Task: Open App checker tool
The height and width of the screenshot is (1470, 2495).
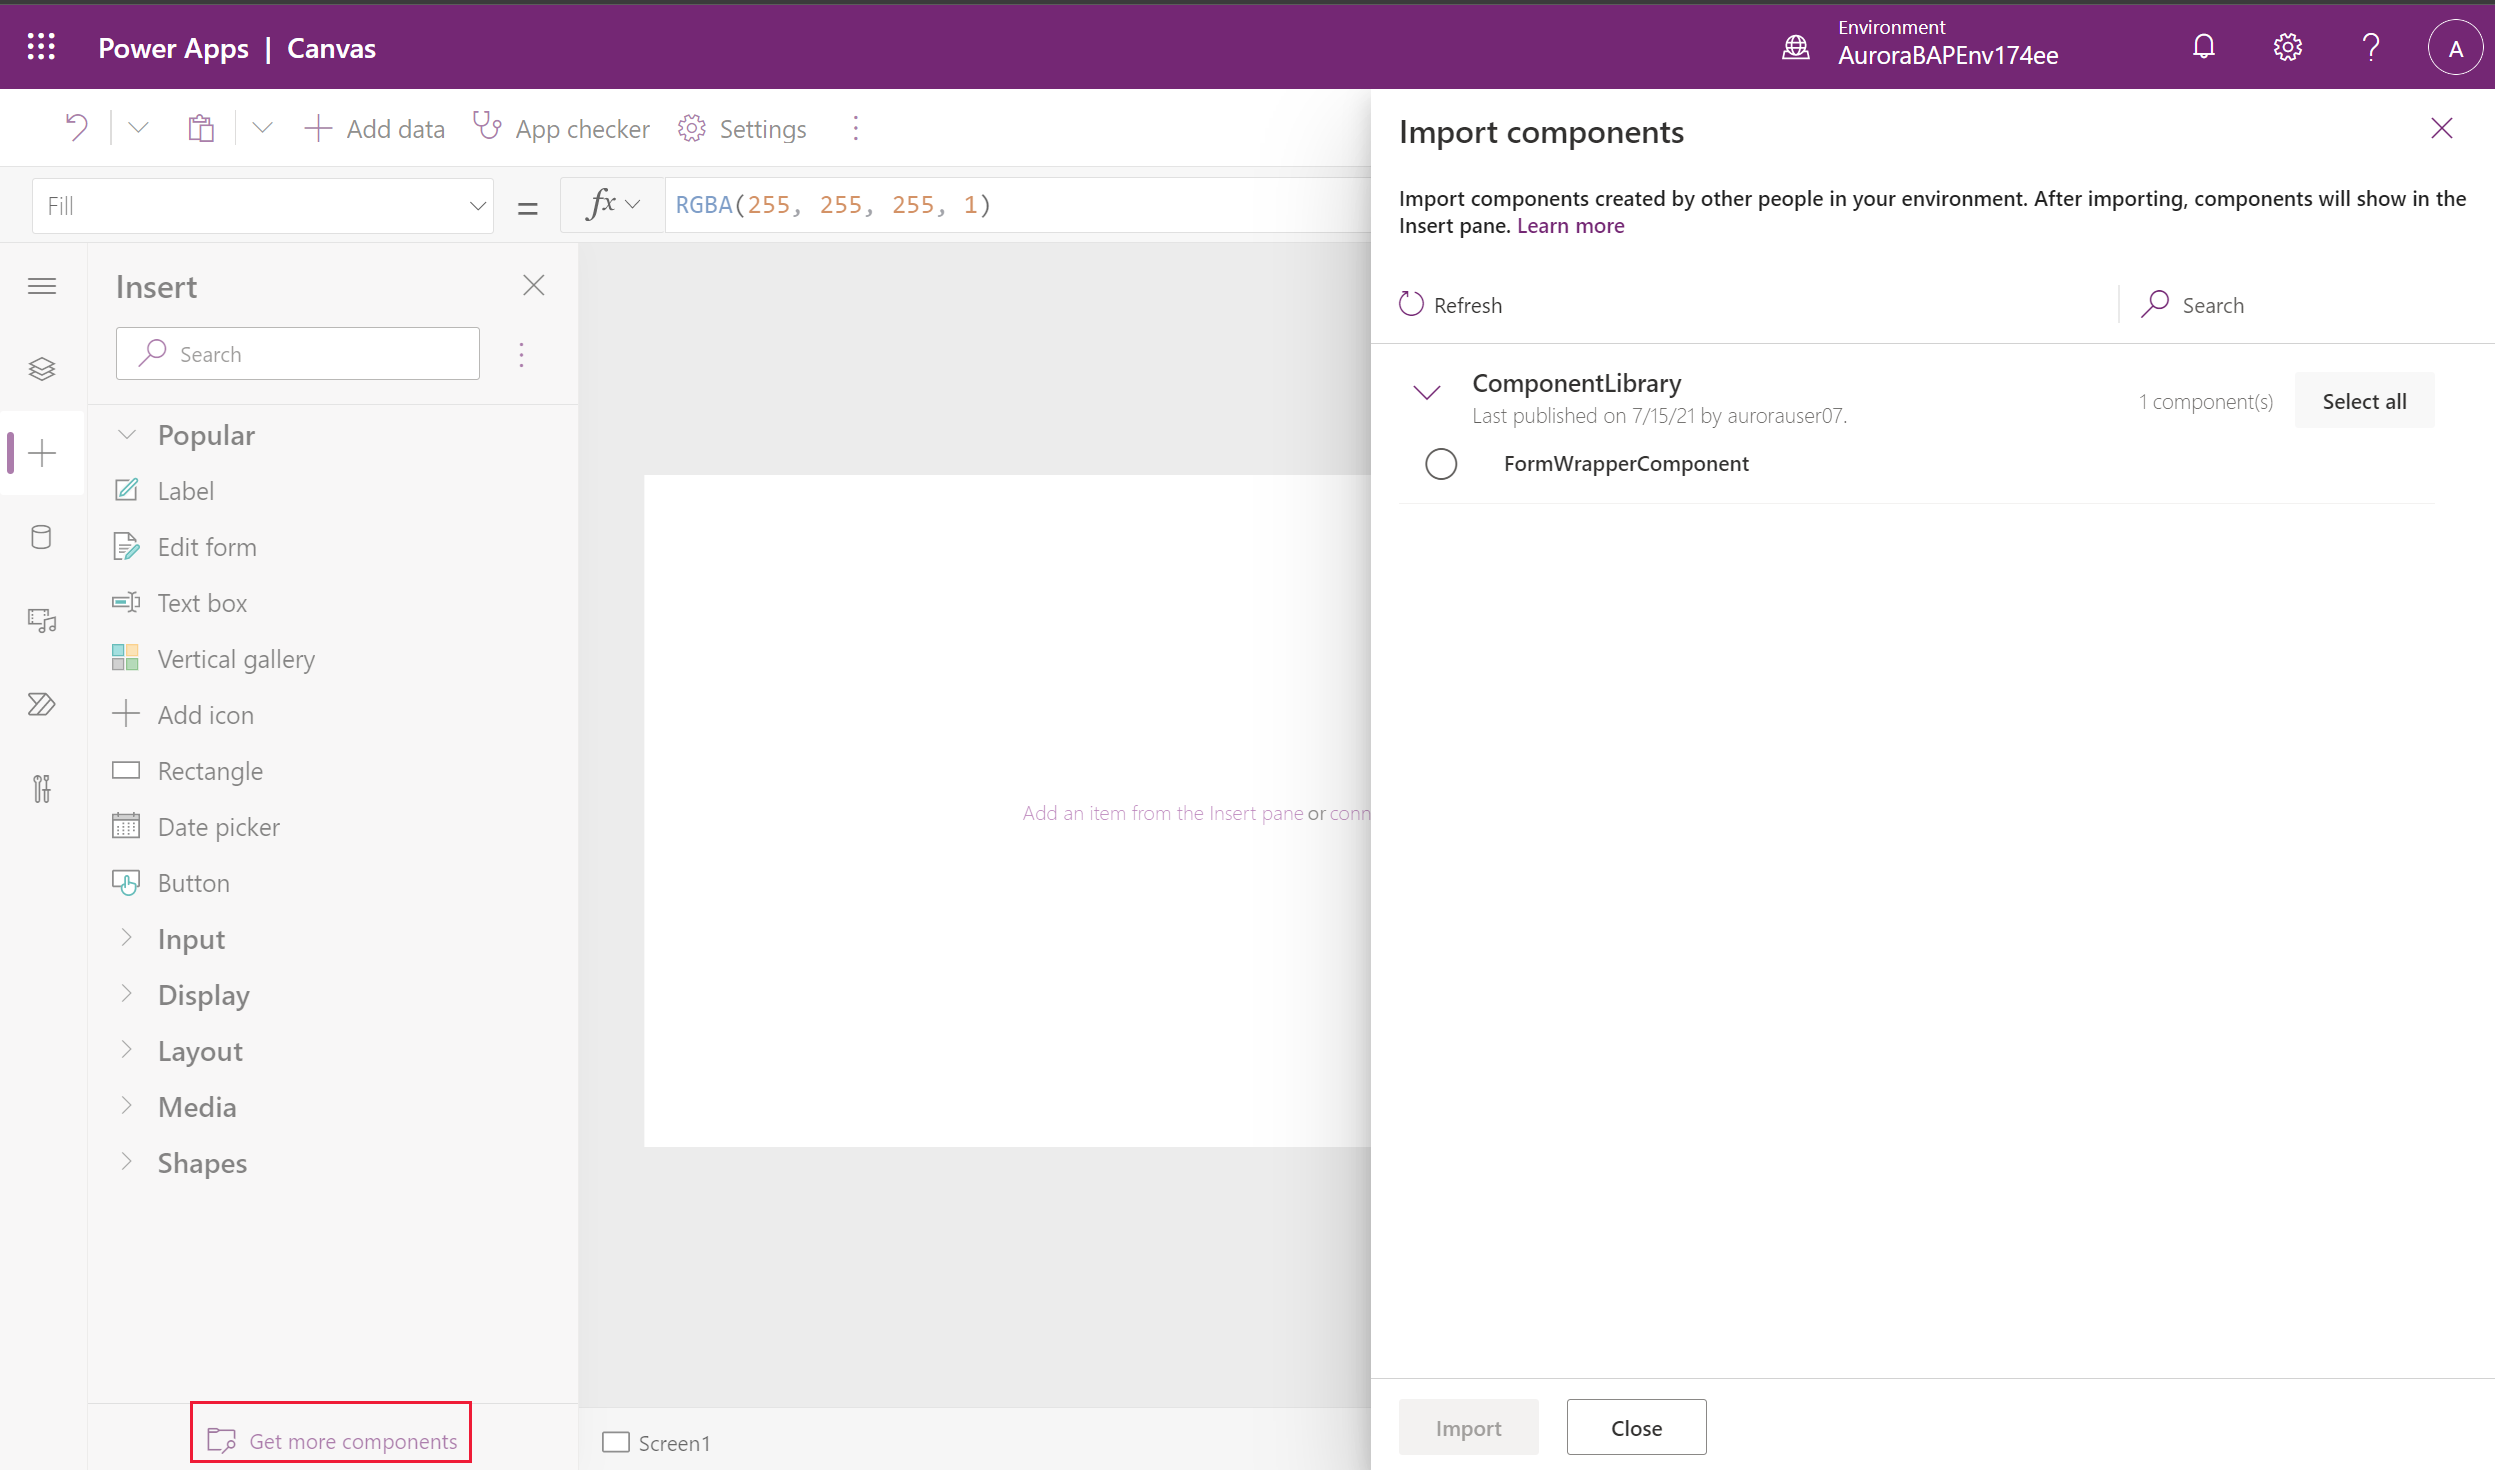Action: coord(562,128)
